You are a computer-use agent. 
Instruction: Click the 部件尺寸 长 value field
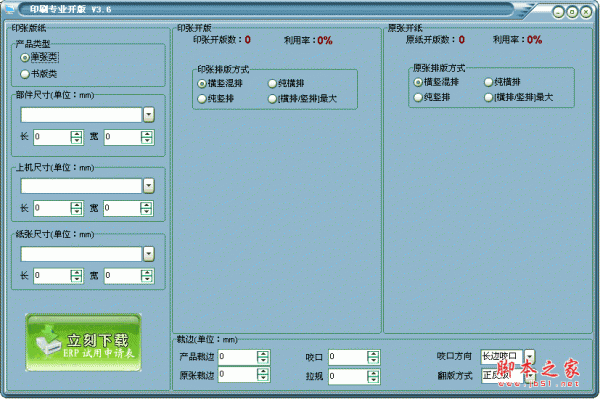click(x=52, y=137)
